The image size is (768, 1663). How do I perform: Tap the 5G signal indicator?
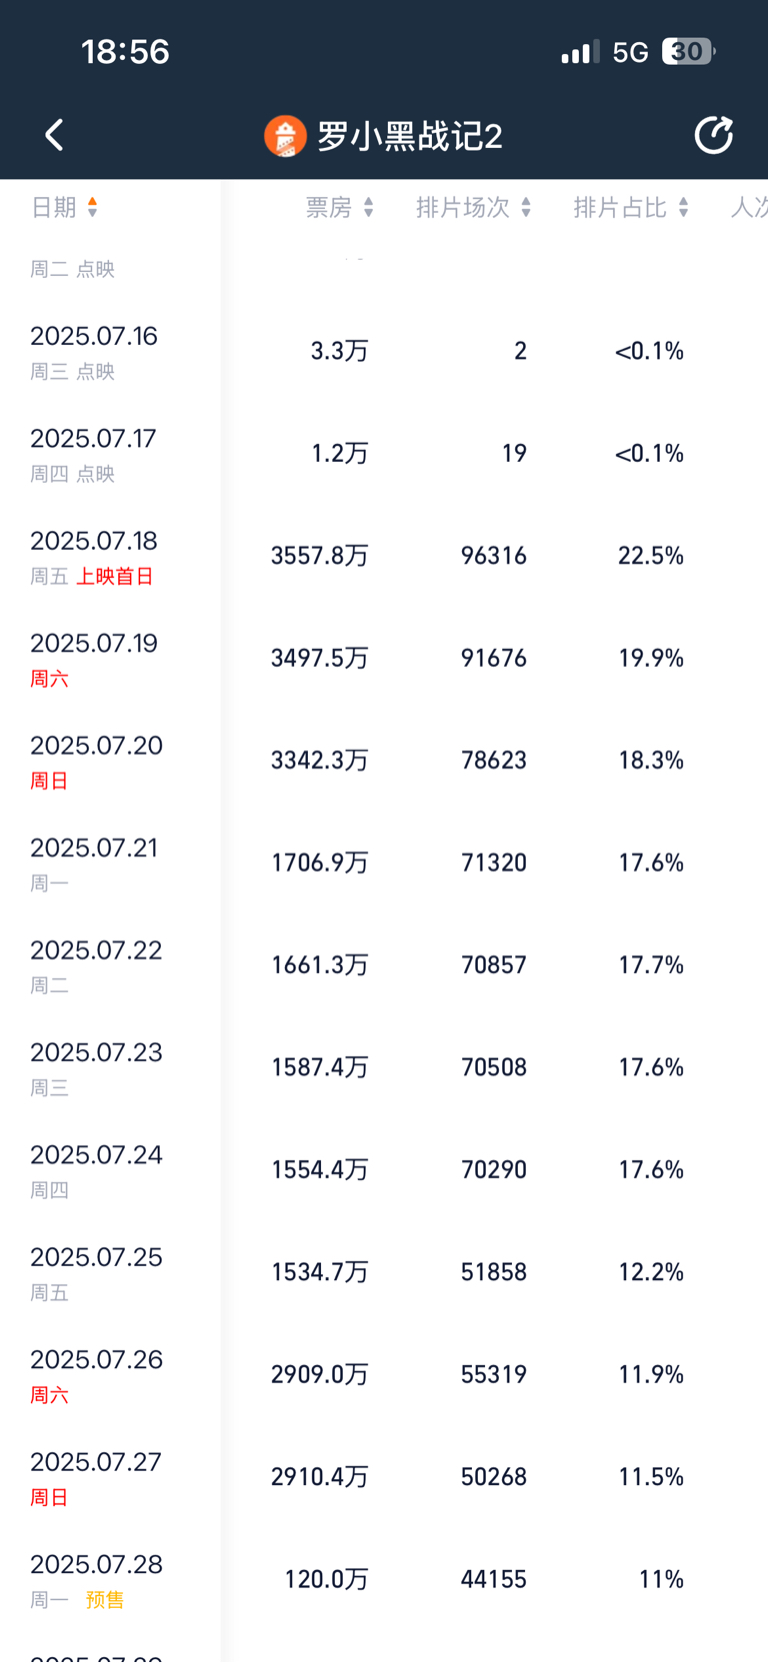click(631, 52)
